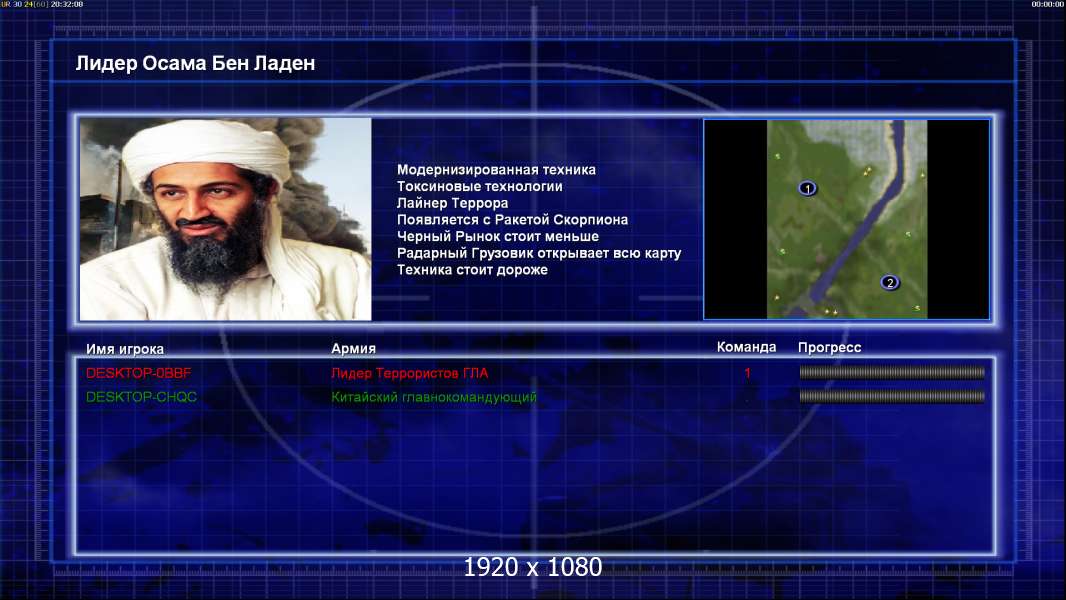Click the army "Китайский главнокомандующий"

tap(434, 397)
